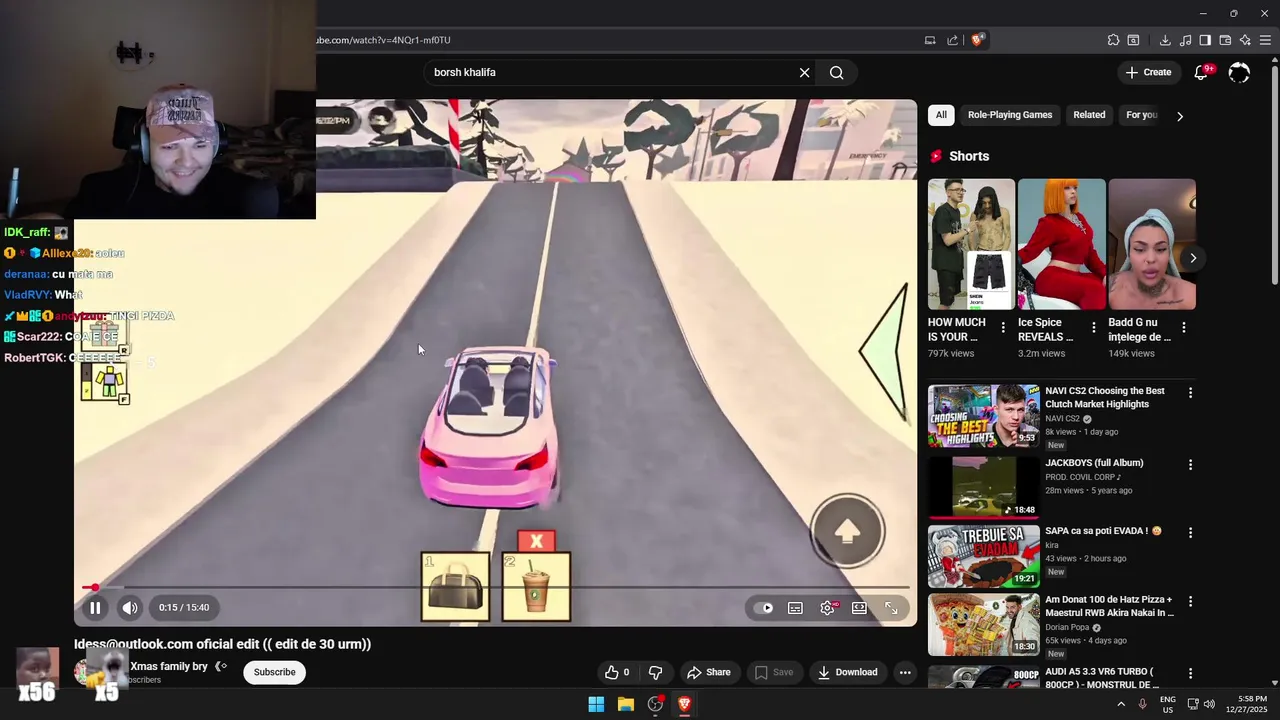Open more options for AUDI A5 video
The height and width of the screenshot is (720, 1280).
pyautogui.click(x=1190, y=673)
